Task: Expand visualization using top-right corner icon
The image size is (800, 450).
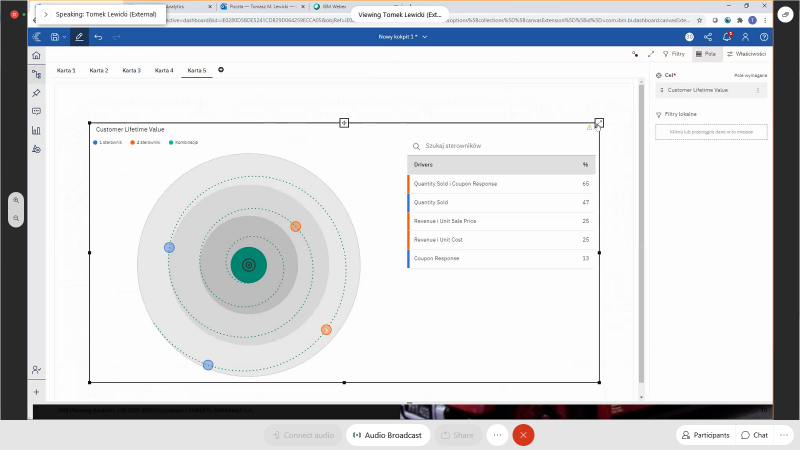Action: [x=599, y=123]
